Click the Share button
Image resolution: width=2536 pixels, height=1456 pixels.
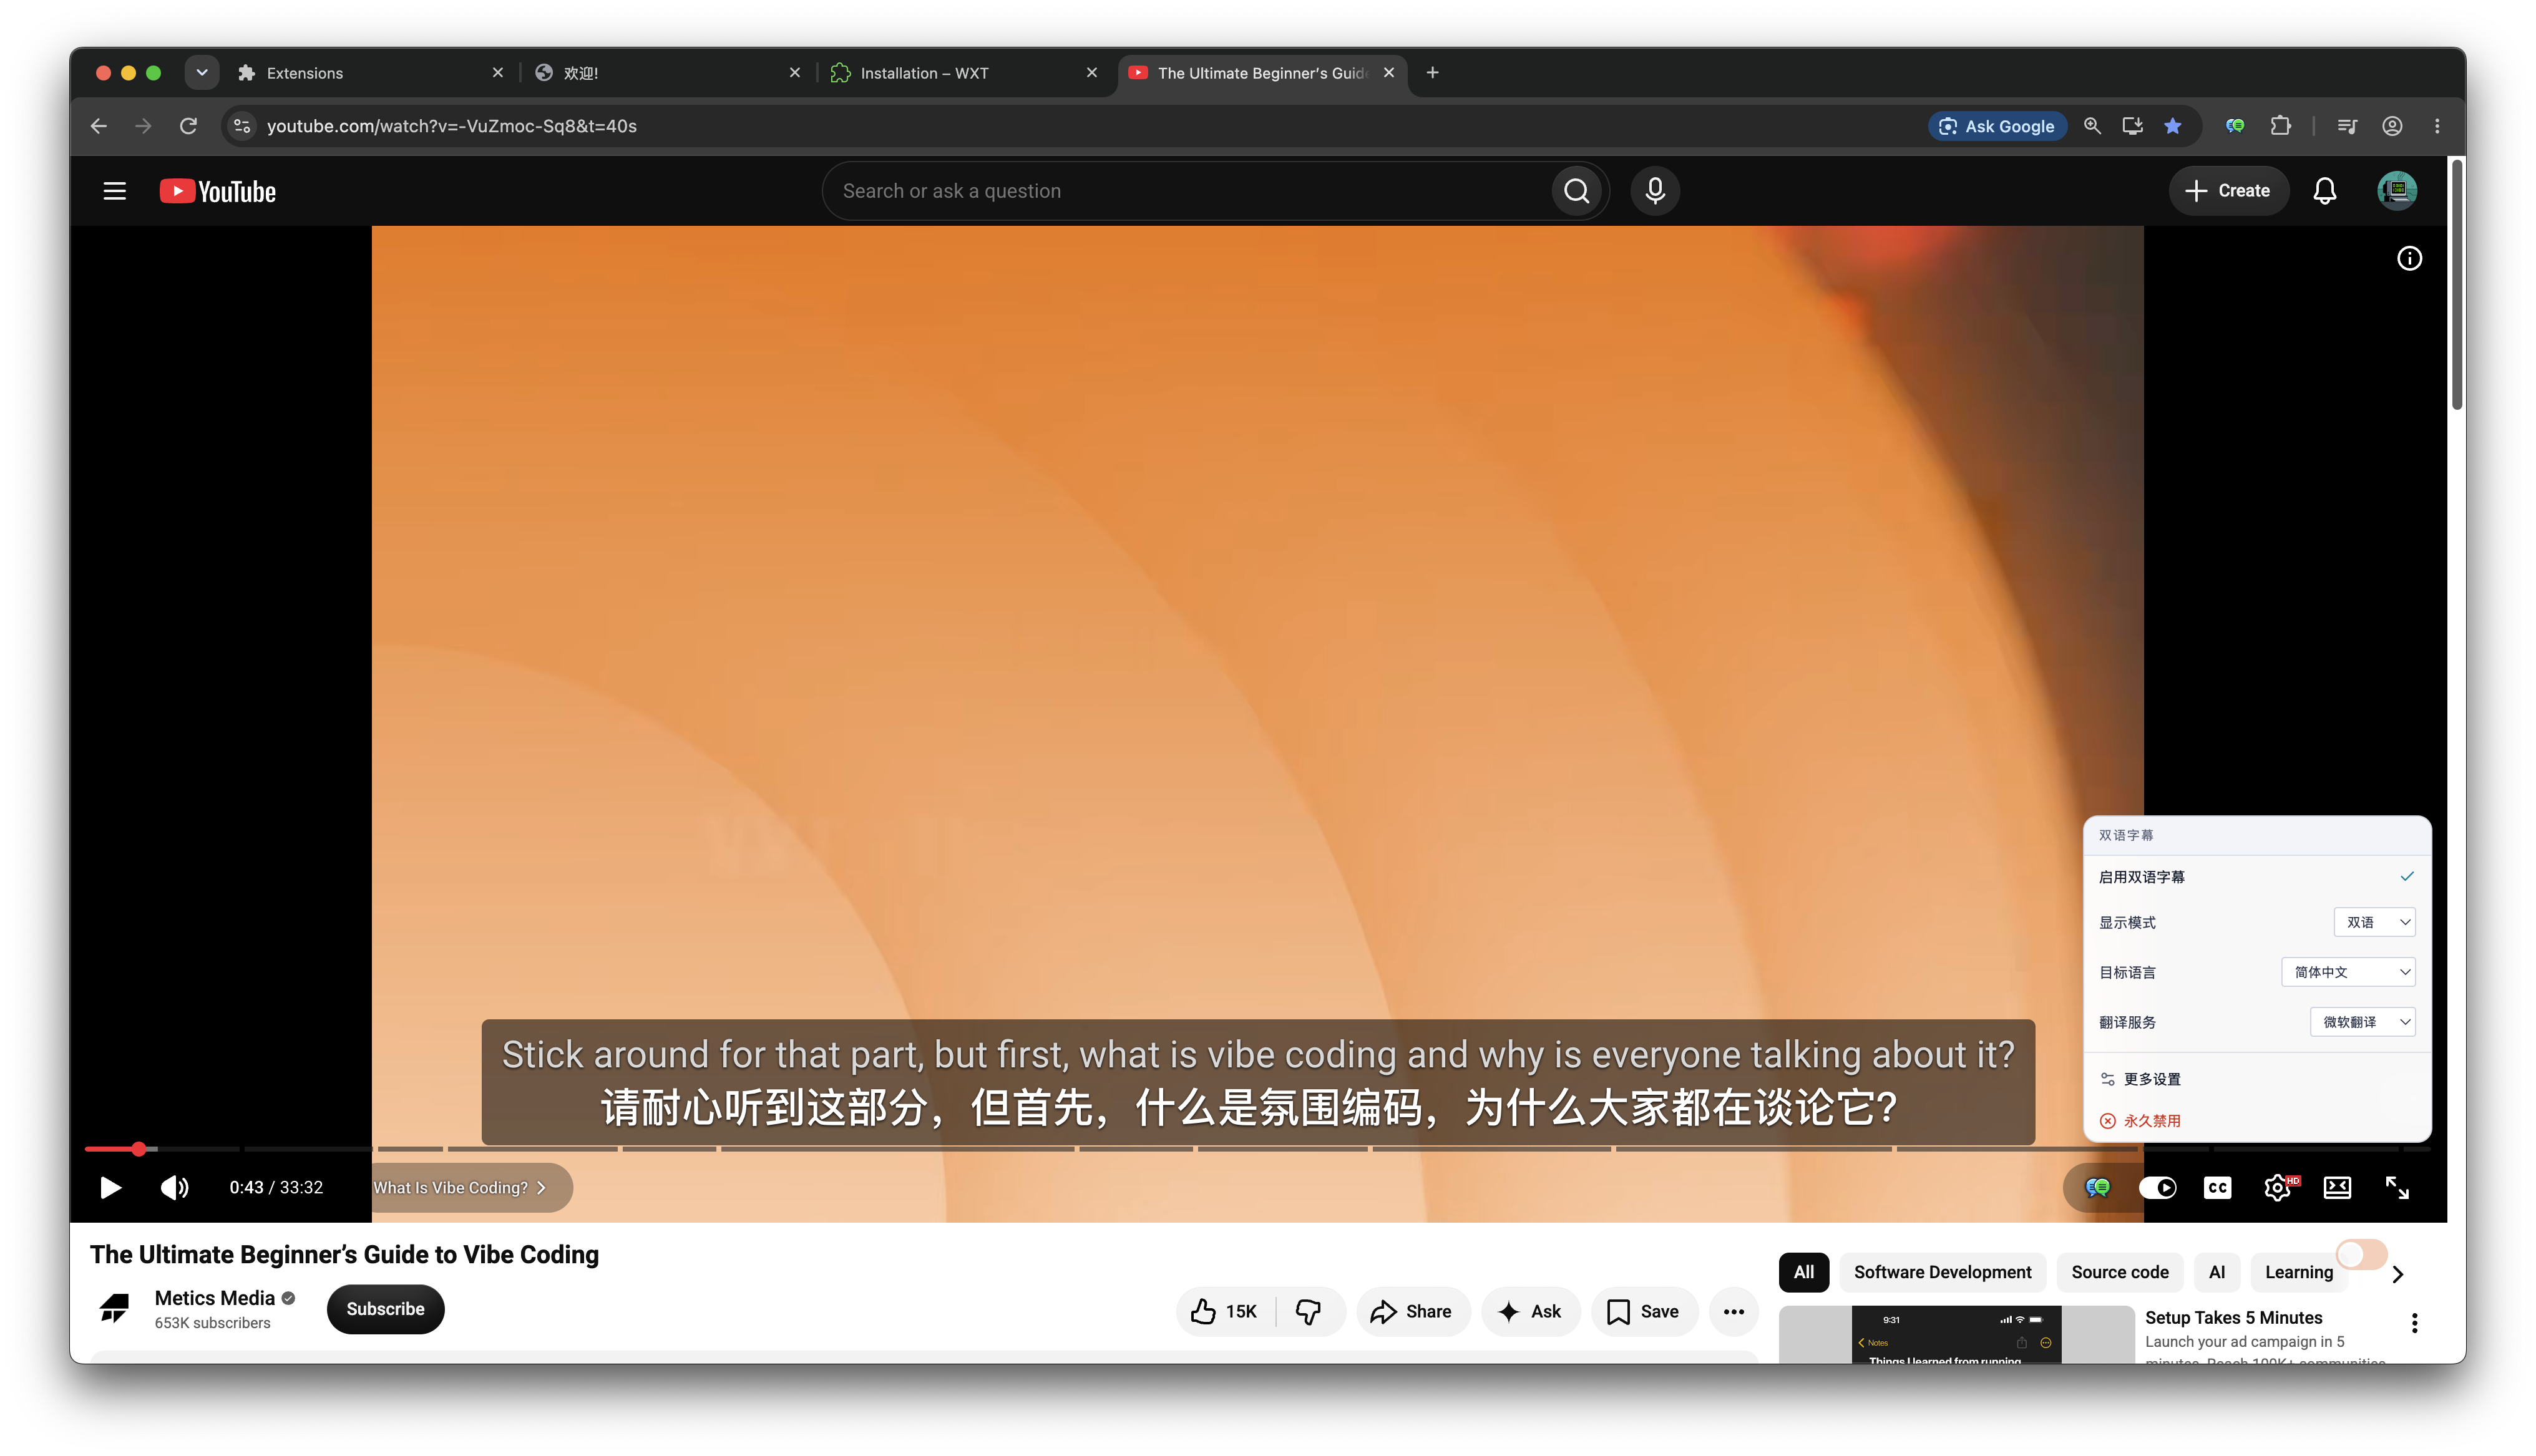[x=1412, y=1311]
